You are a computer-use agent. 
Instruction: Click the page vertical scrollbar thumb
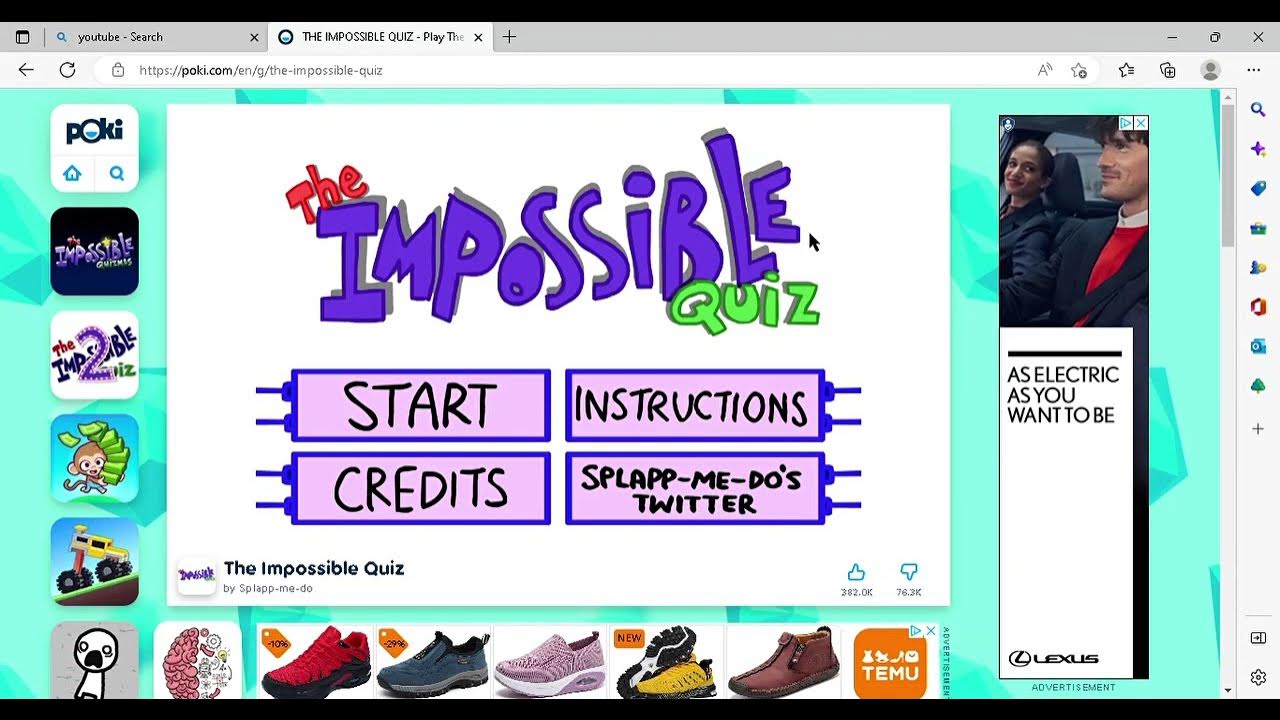point(1228,175)
